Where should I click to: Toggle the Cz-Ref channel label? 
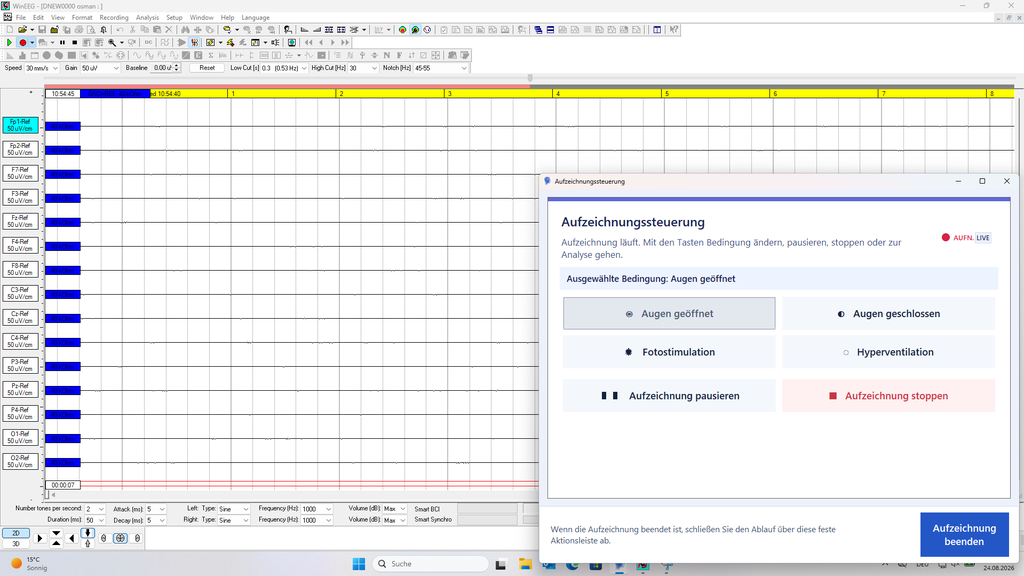[x=20, y=317]
